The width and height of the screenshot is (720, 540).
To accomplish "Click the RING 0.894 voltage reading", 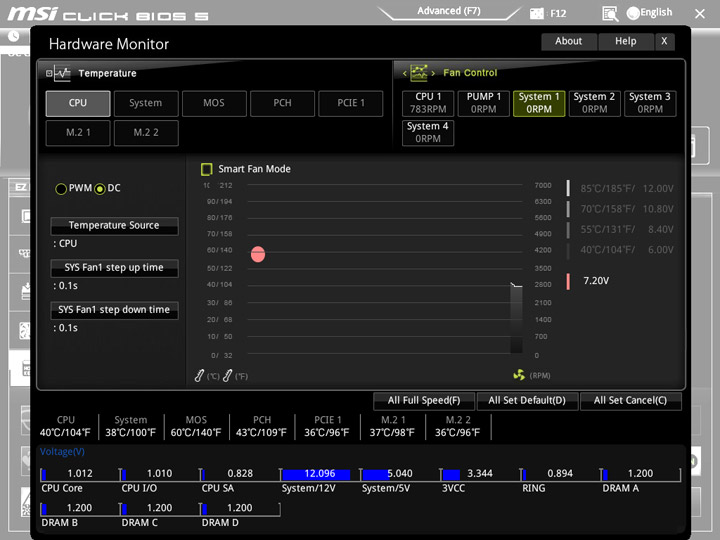I will pos(560,474).
